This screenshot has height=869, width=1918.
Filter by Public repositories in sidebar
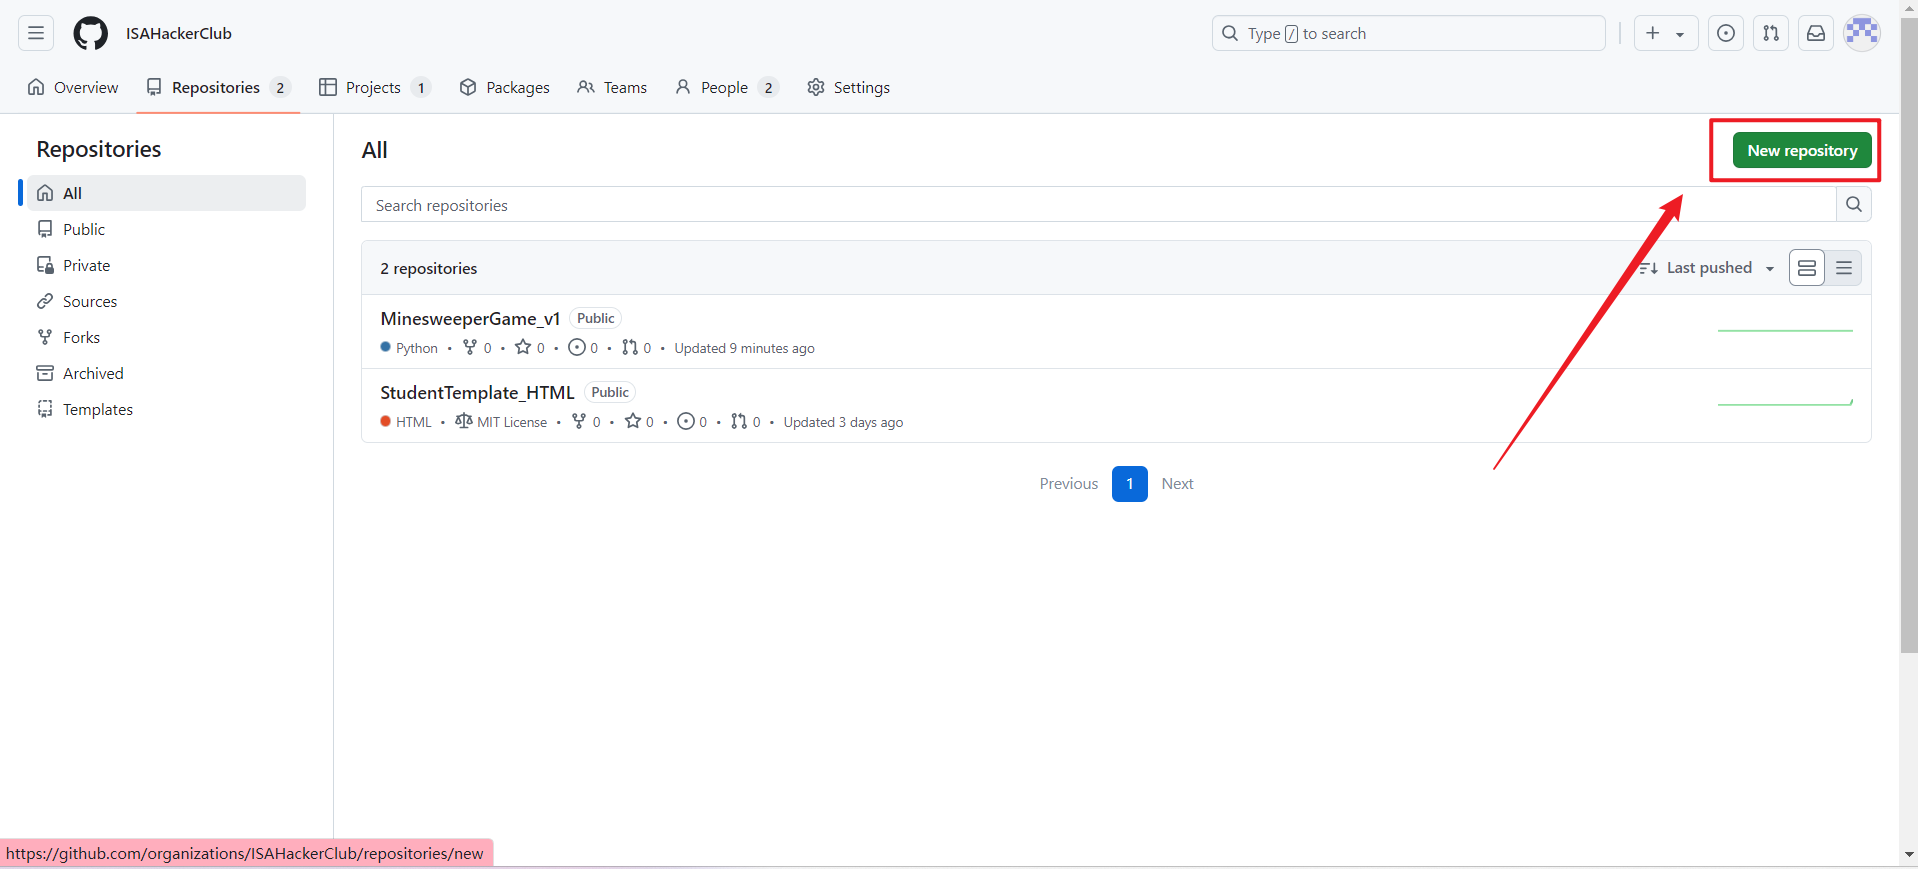click(x=166, y=229)
